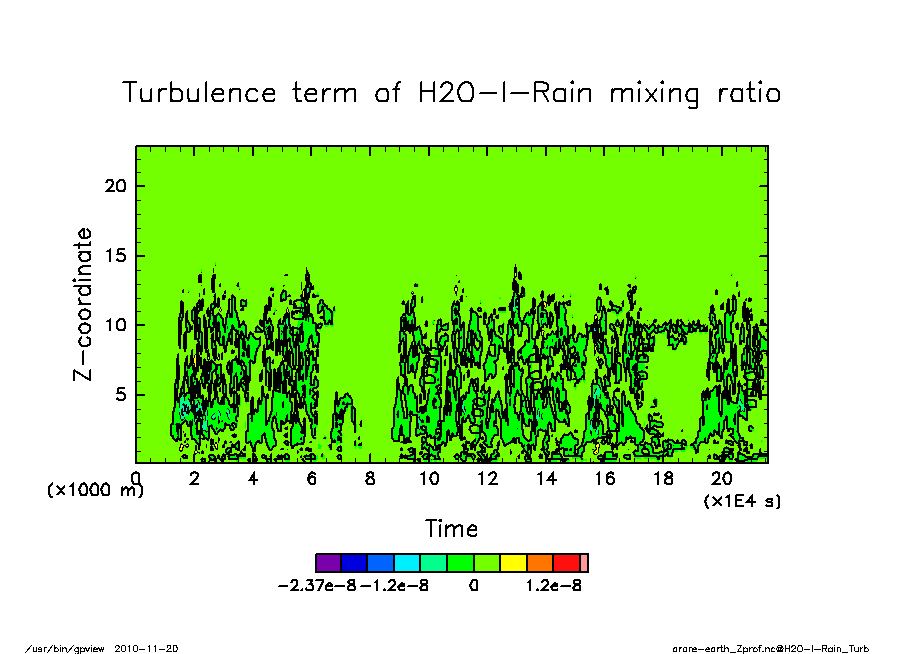This screenshot has height=654, width=904.
Task: Click x-axis tick label 14
Action: click(x=547, y=478)
